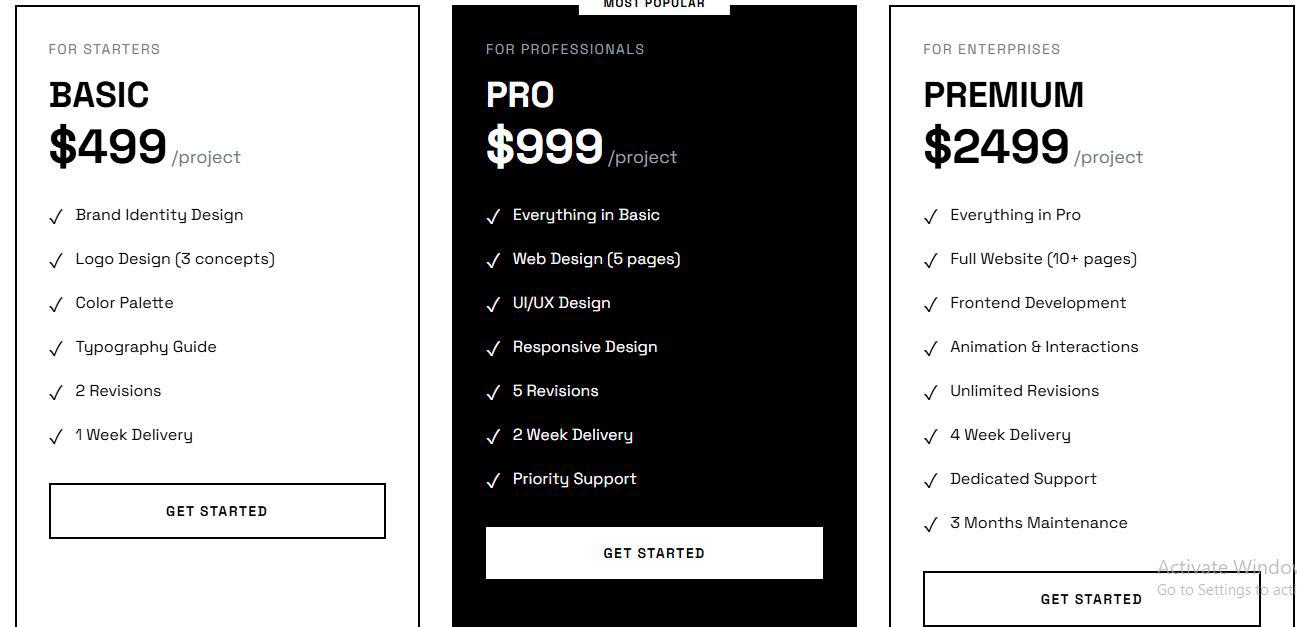Viewport: 1297px width, 627px height.
Task: Click the checkmark beside Brand Identity Design
Action: click(x=56, y=216)
